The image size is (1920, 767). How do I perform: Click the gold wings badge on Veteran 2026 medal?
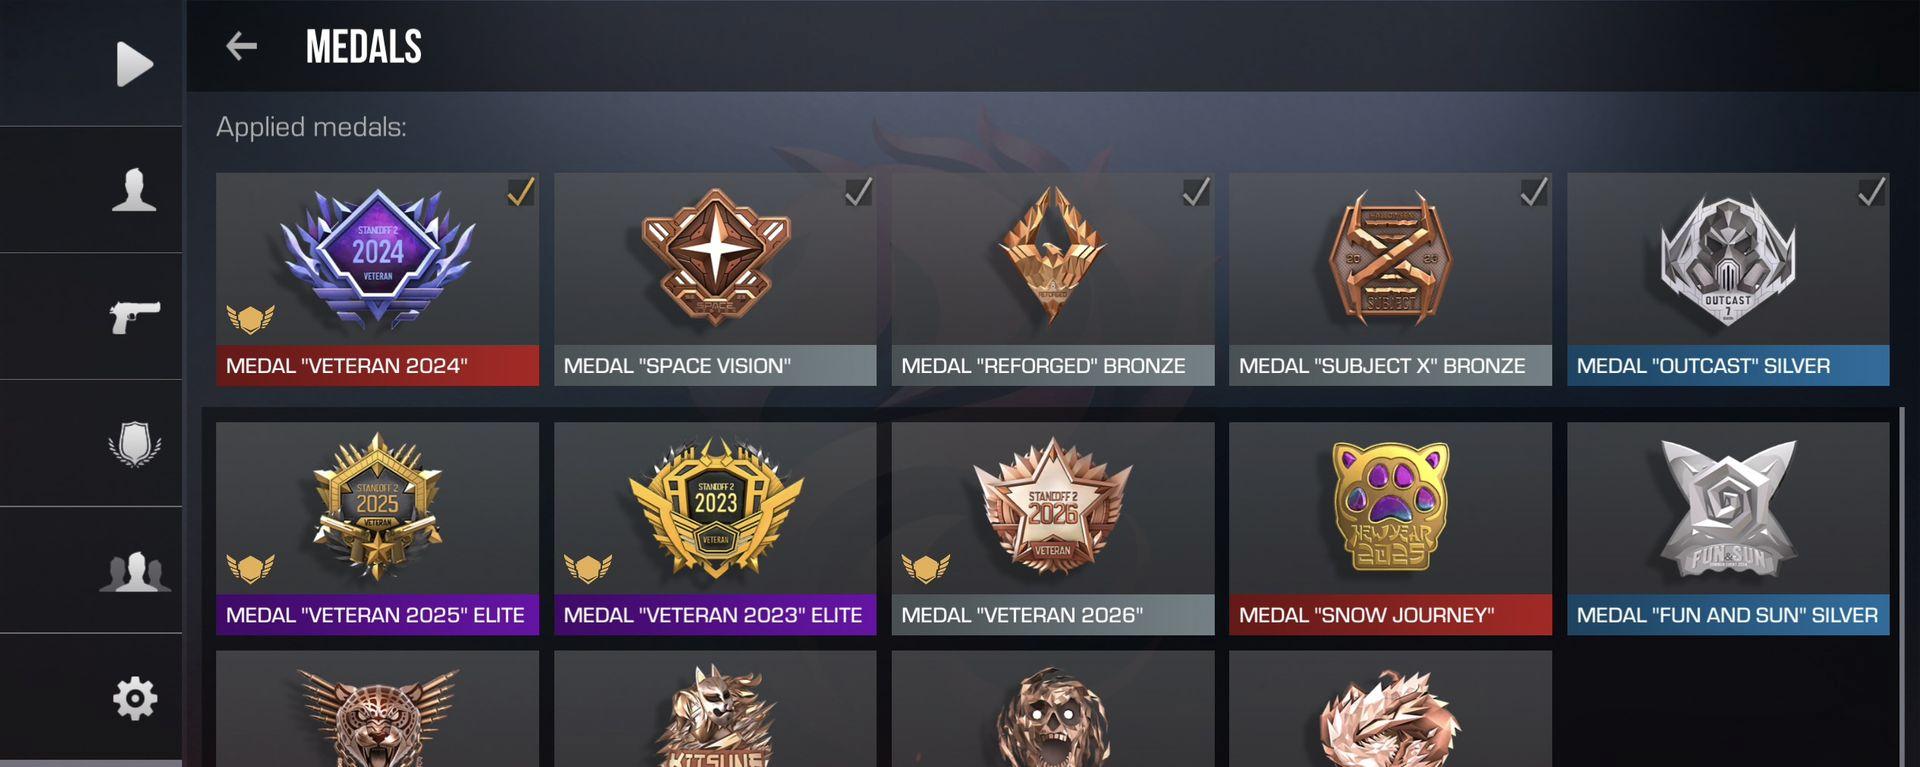coord(925,568)
